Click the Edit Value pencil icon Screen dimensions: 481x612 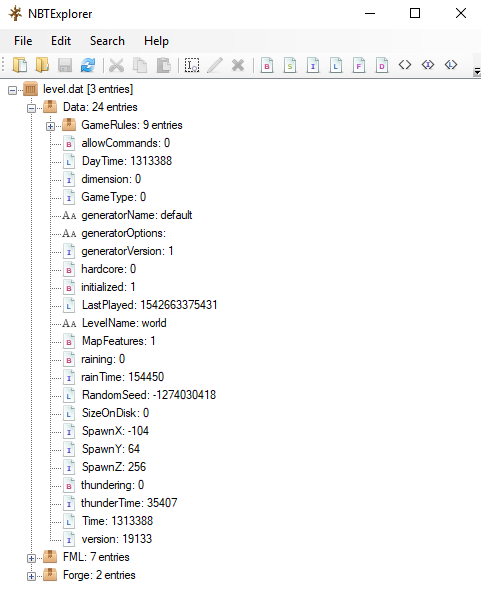pos(215,65)
